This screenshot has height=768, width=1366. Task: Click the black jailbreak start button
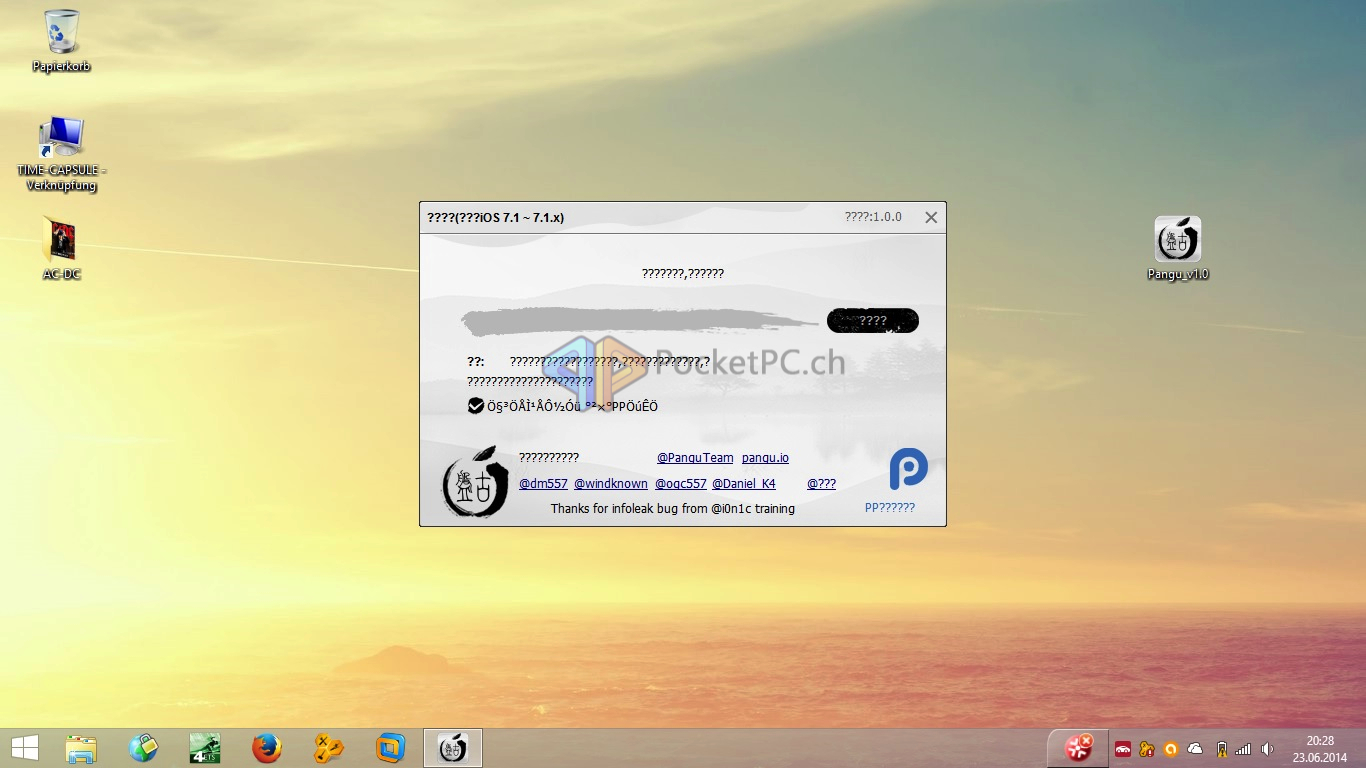(x=872, y=321)
